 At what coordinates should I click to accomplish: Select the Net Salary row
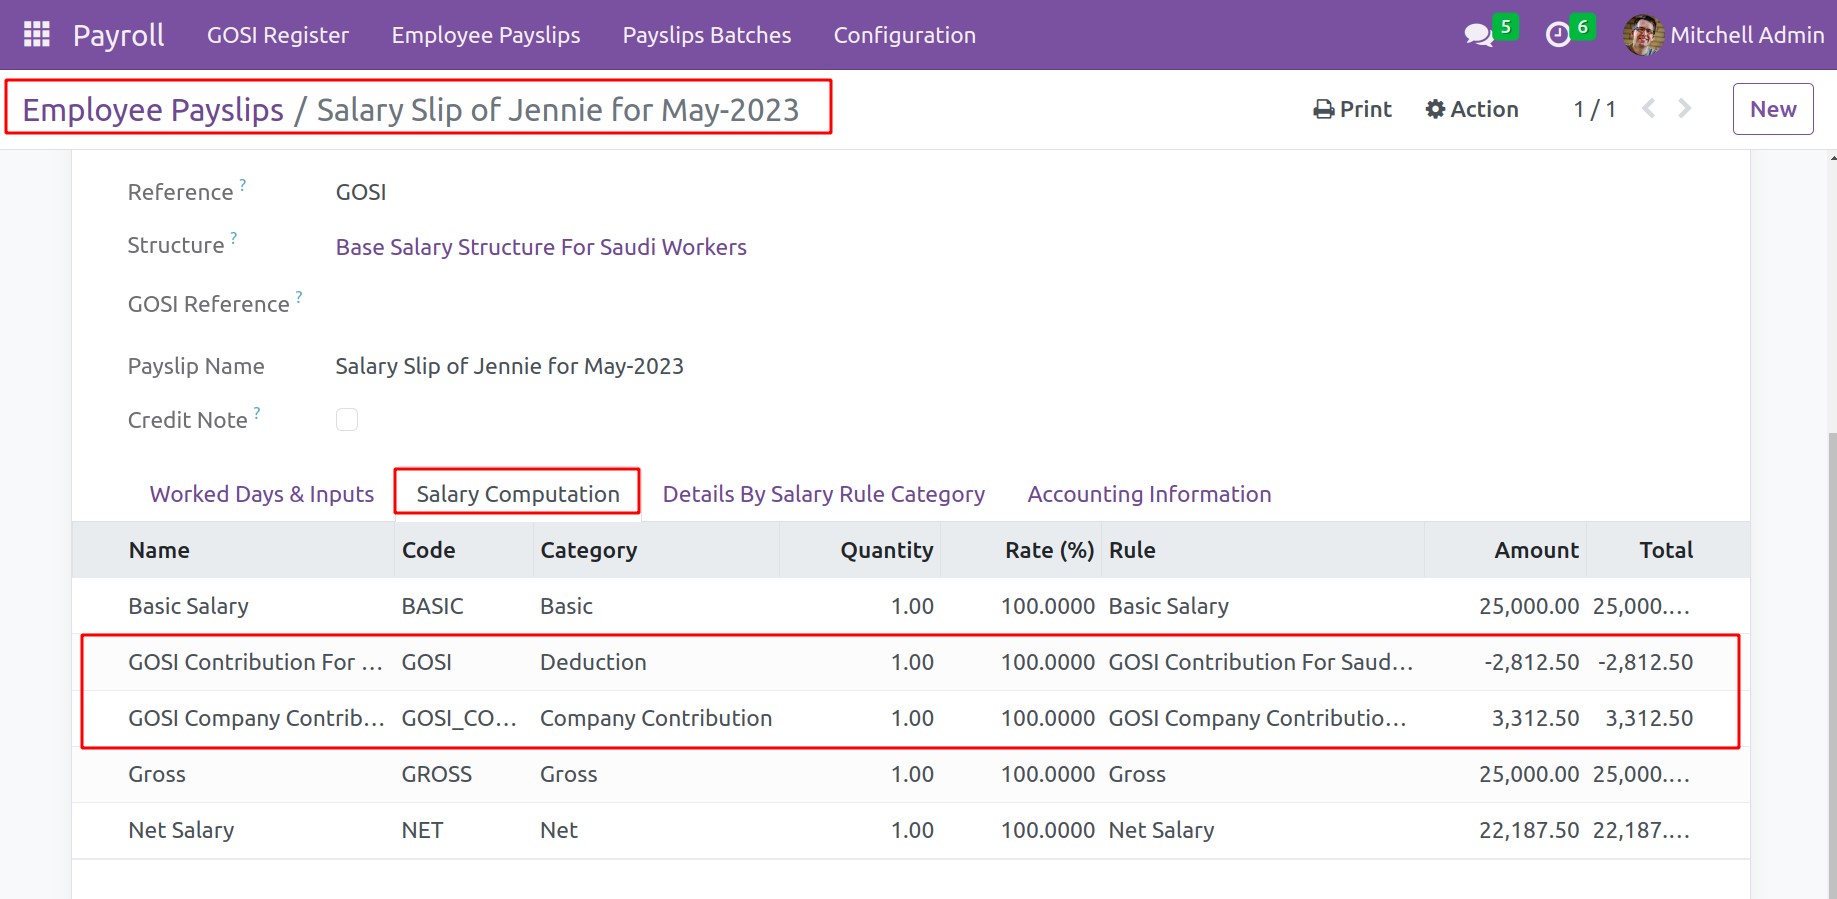click(181, 830)
